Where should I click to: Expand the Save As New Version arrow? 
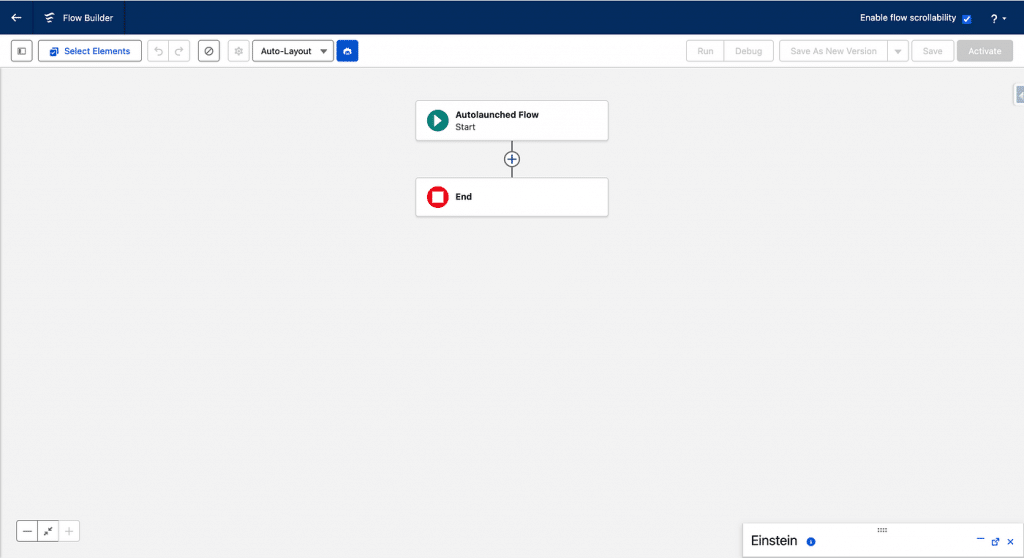(x=896, y=51)
